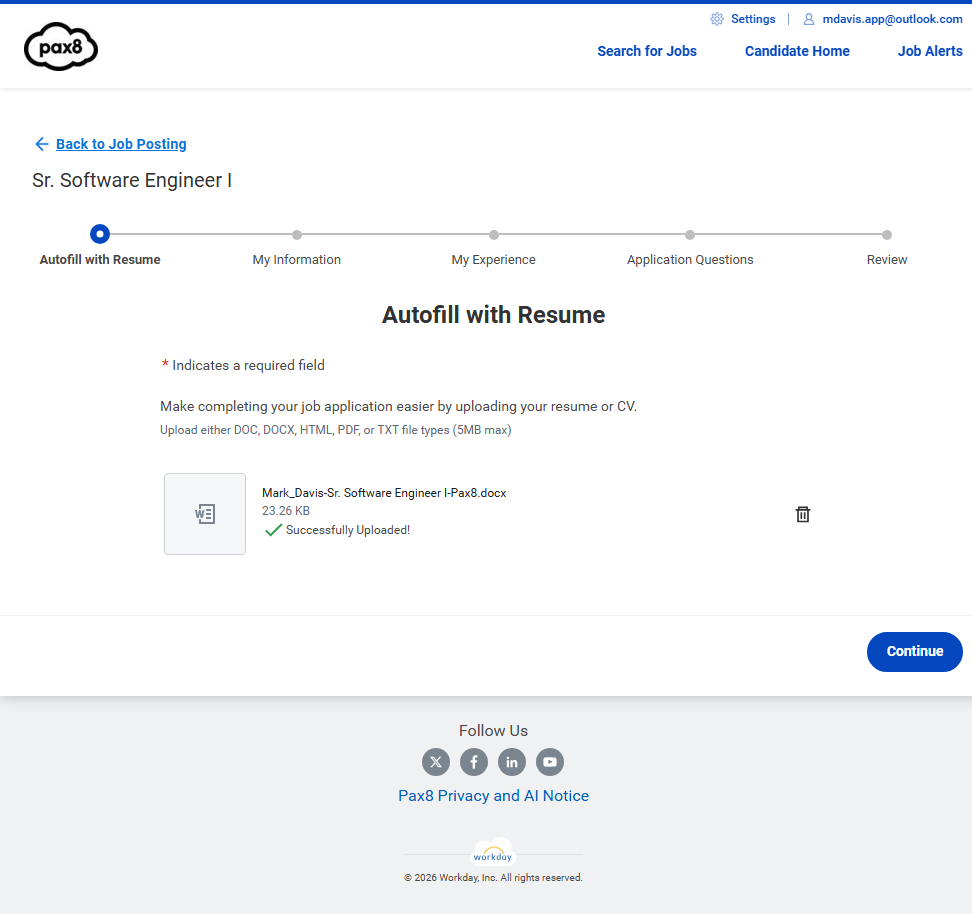Open Pax8 Privacy and AI Notice
Image resolution: width=972 pixels, height=914 pixels.
click(493, 796)
